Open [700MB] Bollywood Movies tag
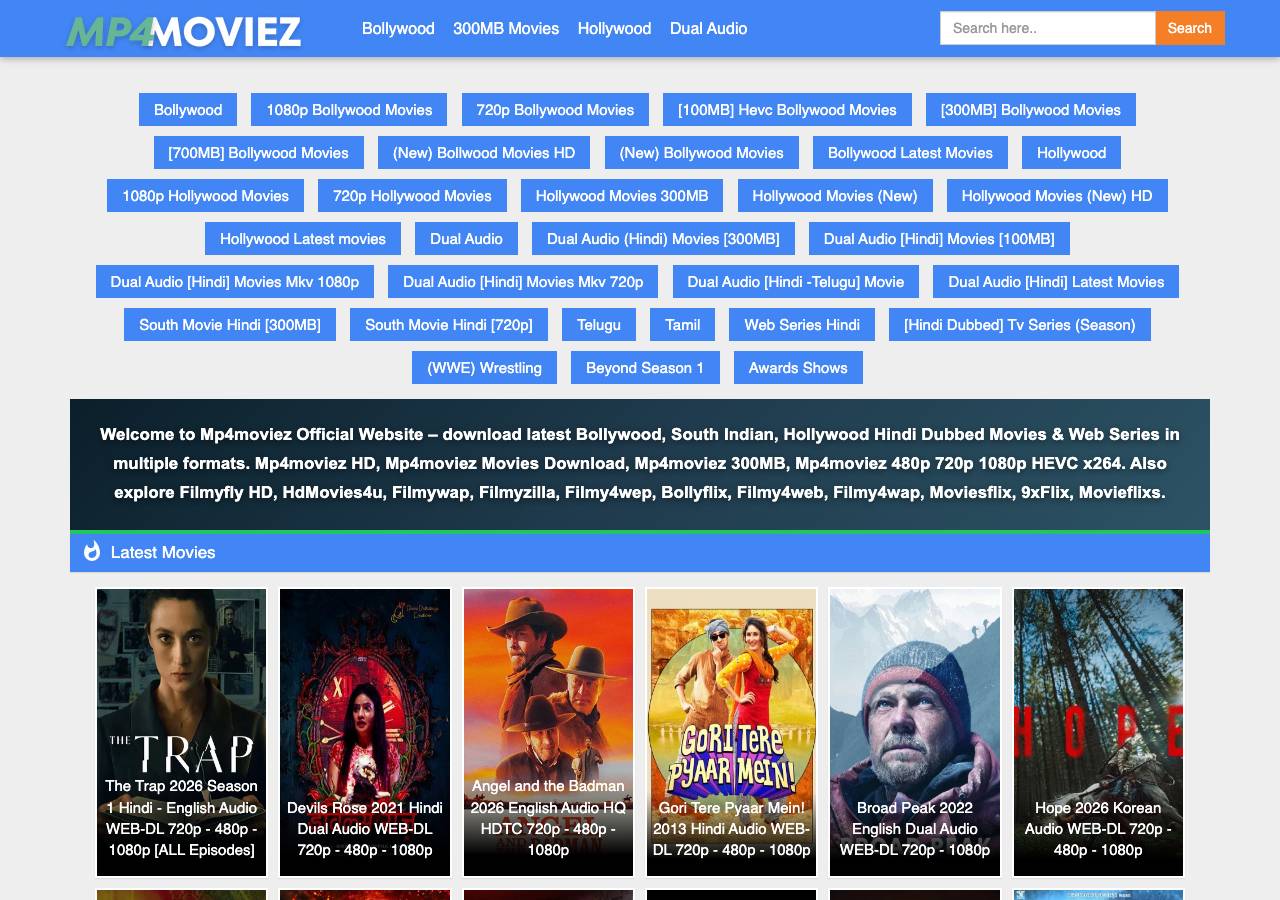This screenshot has width=1280, height=900. [x=259, y=153]
